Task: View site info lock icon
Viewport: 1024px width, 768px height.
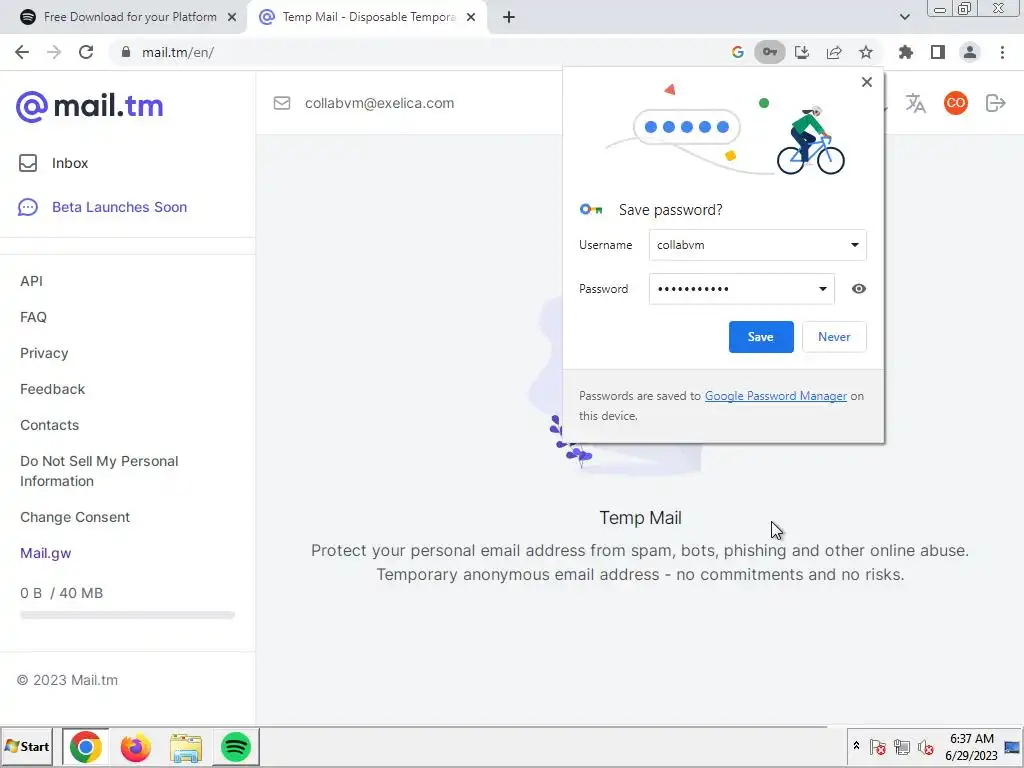Action: click(x=126, y=52)
